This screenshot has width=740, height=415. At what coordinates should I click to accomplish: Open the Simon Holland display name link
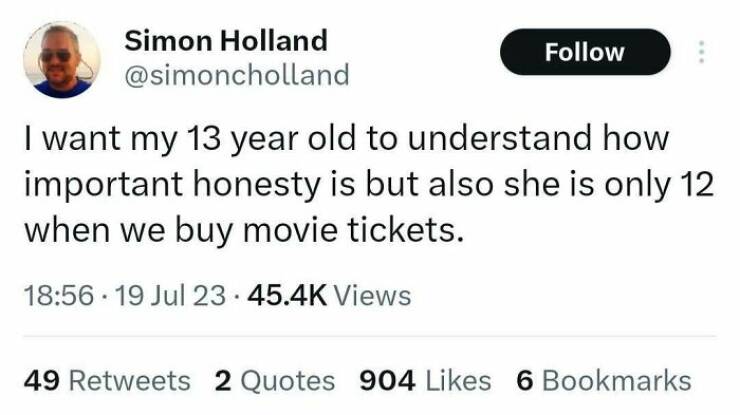tap(225, 41)
